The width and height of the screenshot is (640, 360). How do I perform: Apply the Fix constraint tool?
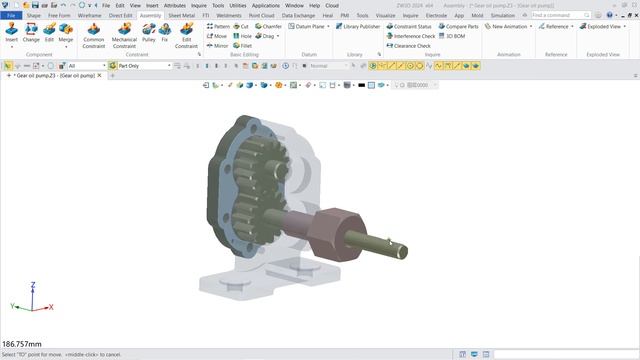pyautogui.click(x=164, y=33)
